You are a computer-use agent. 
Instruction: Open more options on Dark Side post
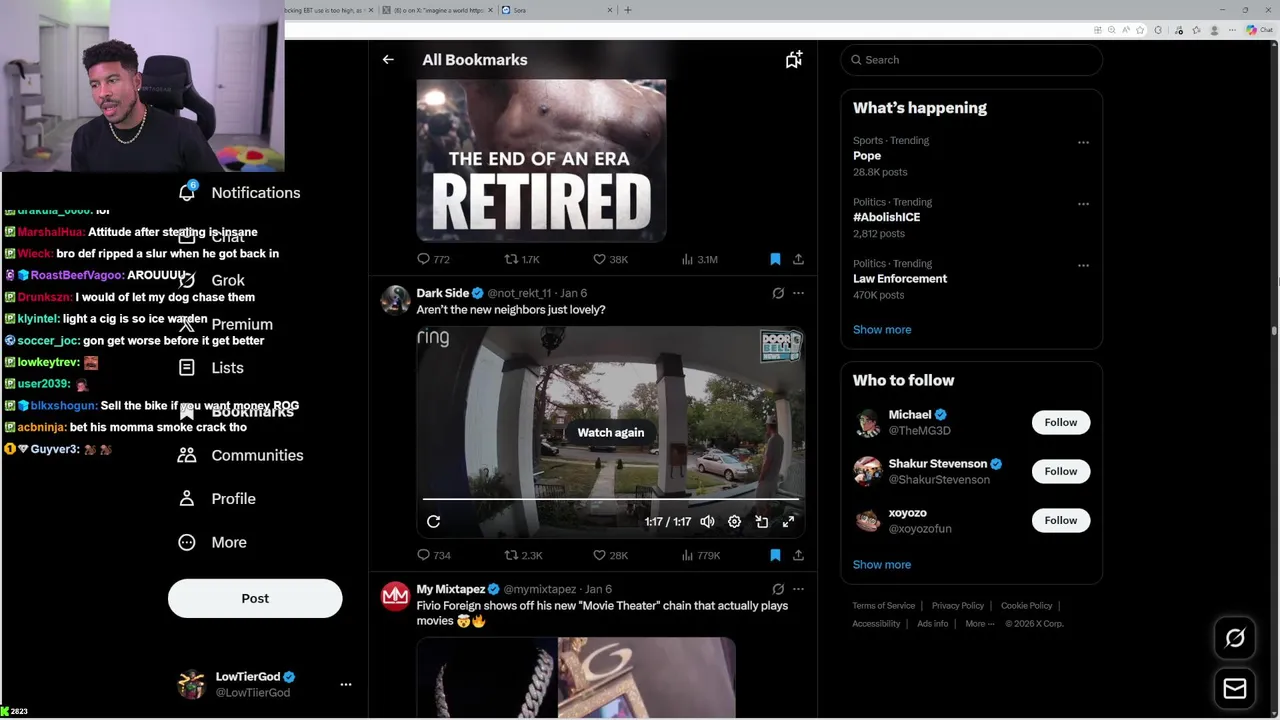click(x=798, y=293)
